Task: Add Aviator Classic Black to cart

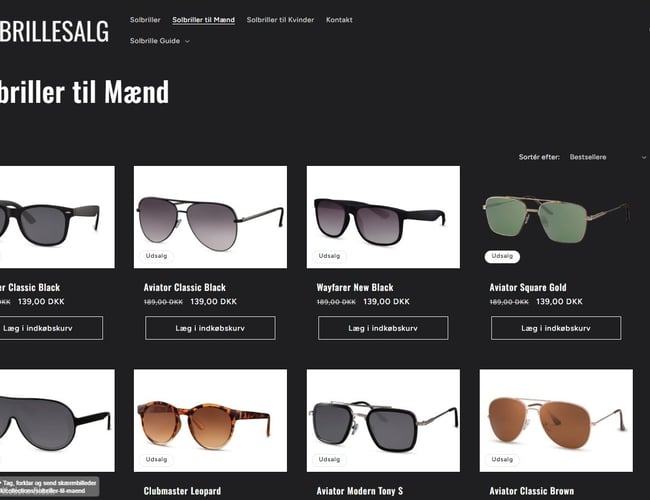Action: click(210, 328)
